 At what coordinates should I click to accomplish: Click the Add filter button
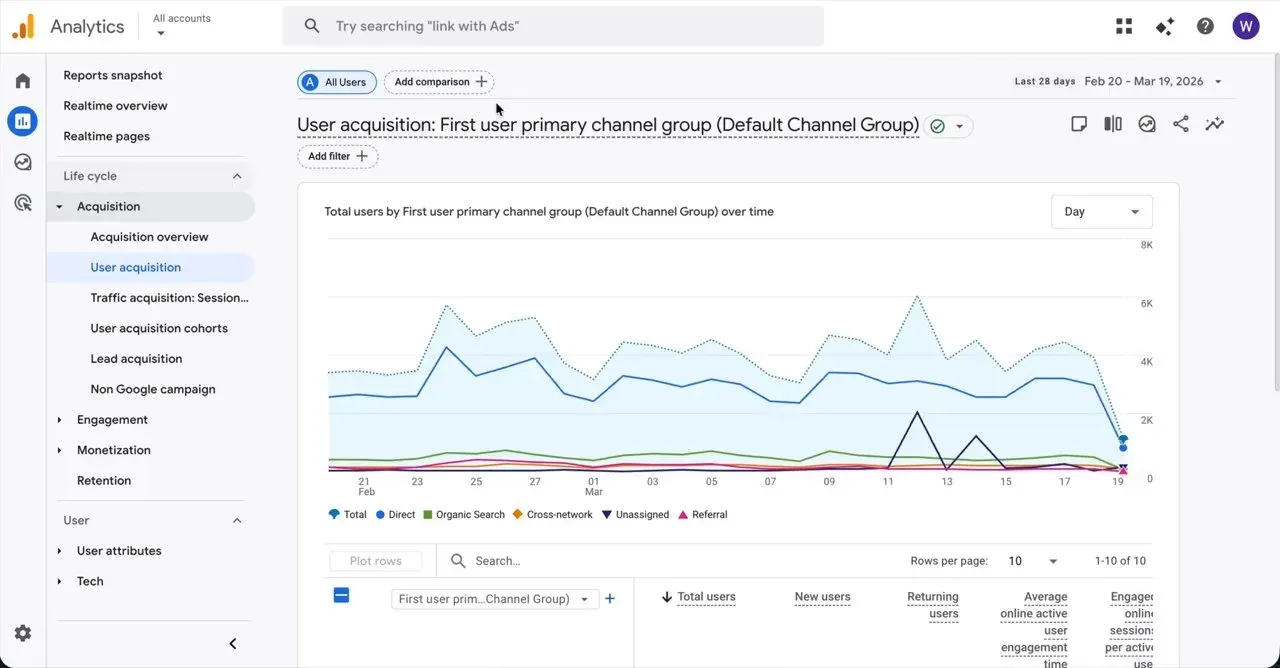click(x=338, y=156)
